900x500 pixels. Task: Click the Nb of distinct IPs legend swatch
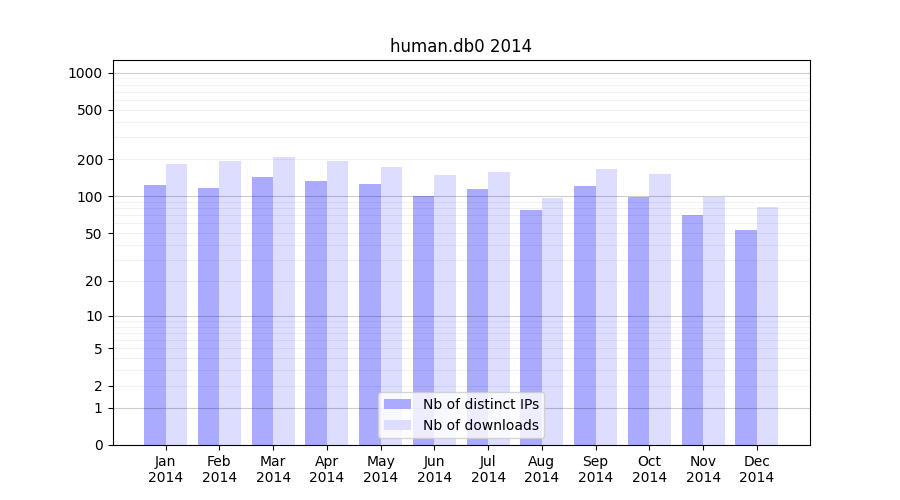pyautogui.click(x=397, y=404)
